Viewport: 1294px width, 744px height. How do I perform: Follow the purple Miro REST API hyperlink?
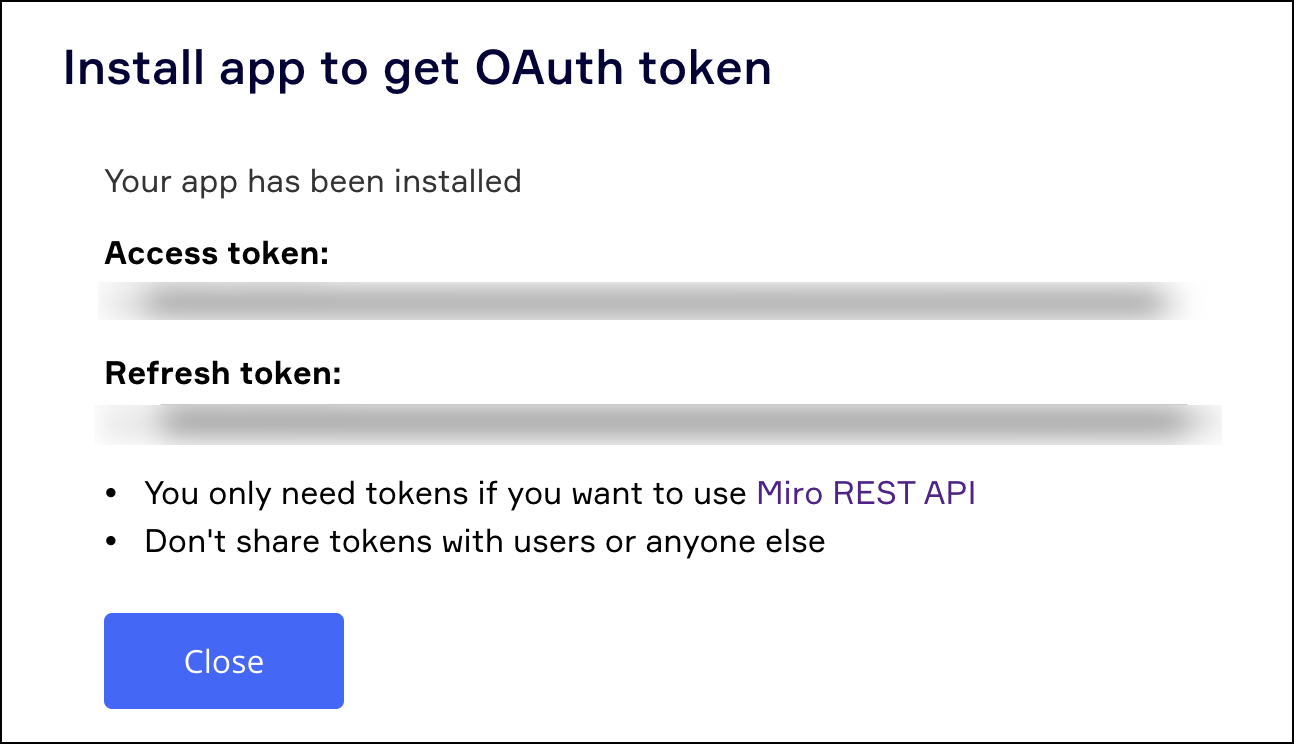click(866, 493)
